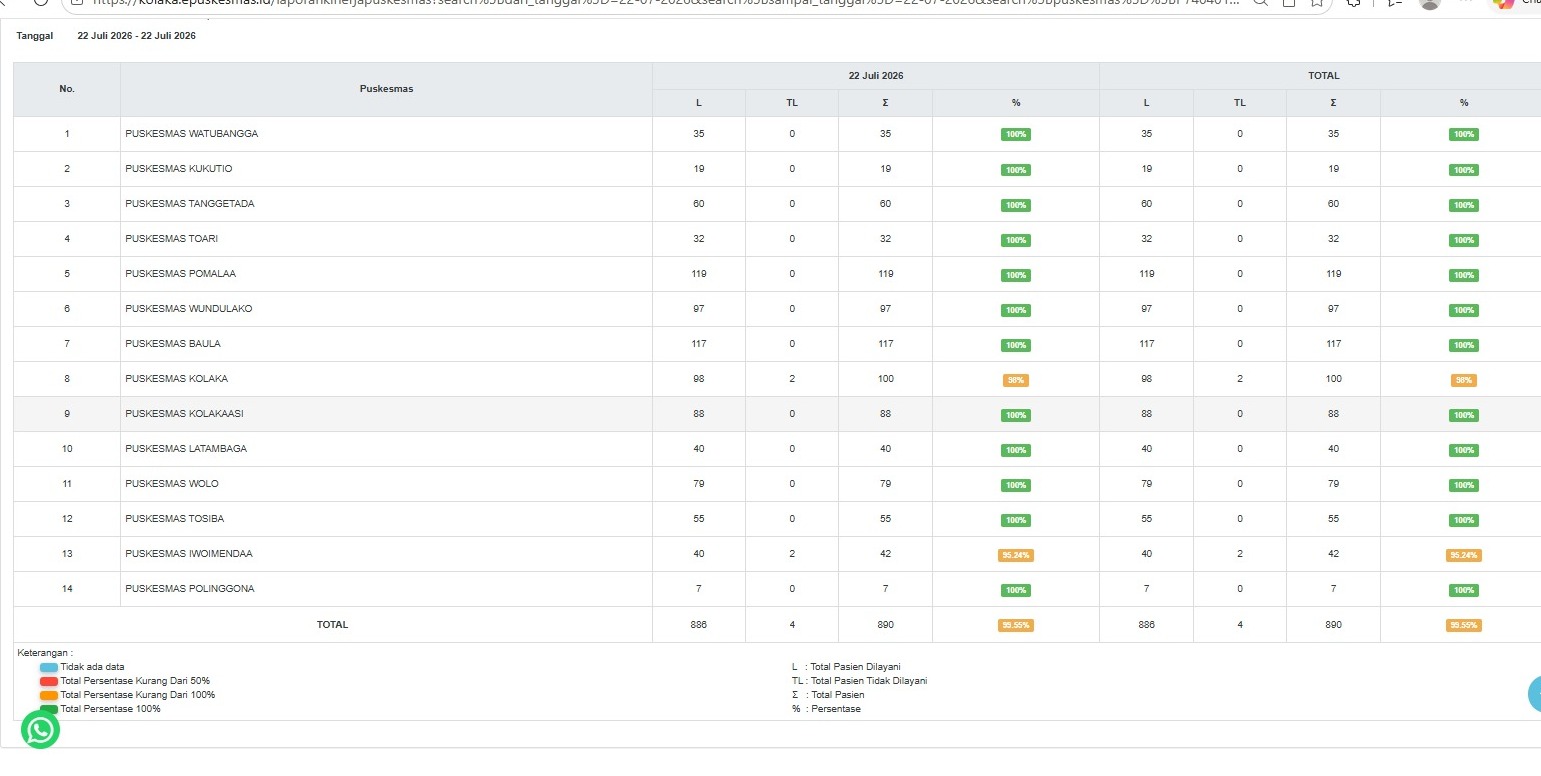Click Polinggona's 100% badge under TOTAL group
Image resolution: width=1541 pixels, height=776 pixels.
point(1464,590)
